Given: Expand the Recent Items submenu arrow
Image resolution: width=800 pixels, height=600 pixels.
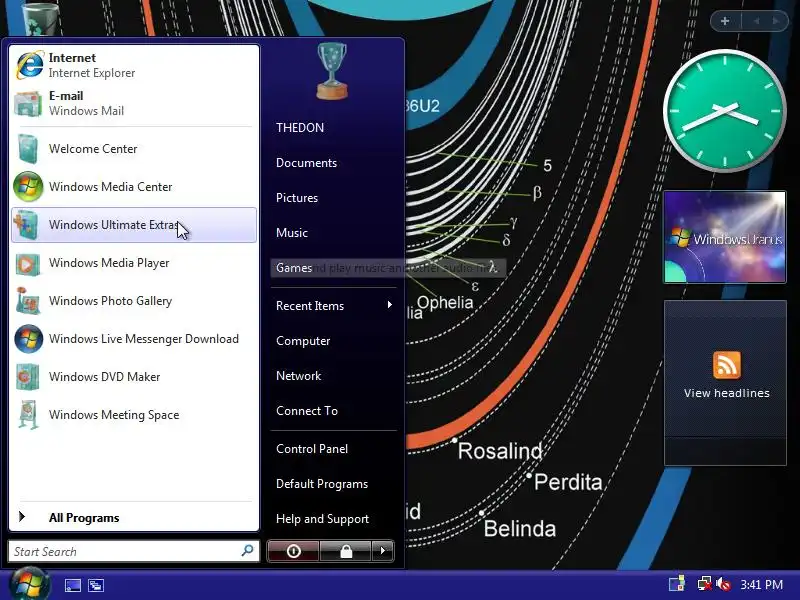Looking at the screenshot, I should pos(390,305).
